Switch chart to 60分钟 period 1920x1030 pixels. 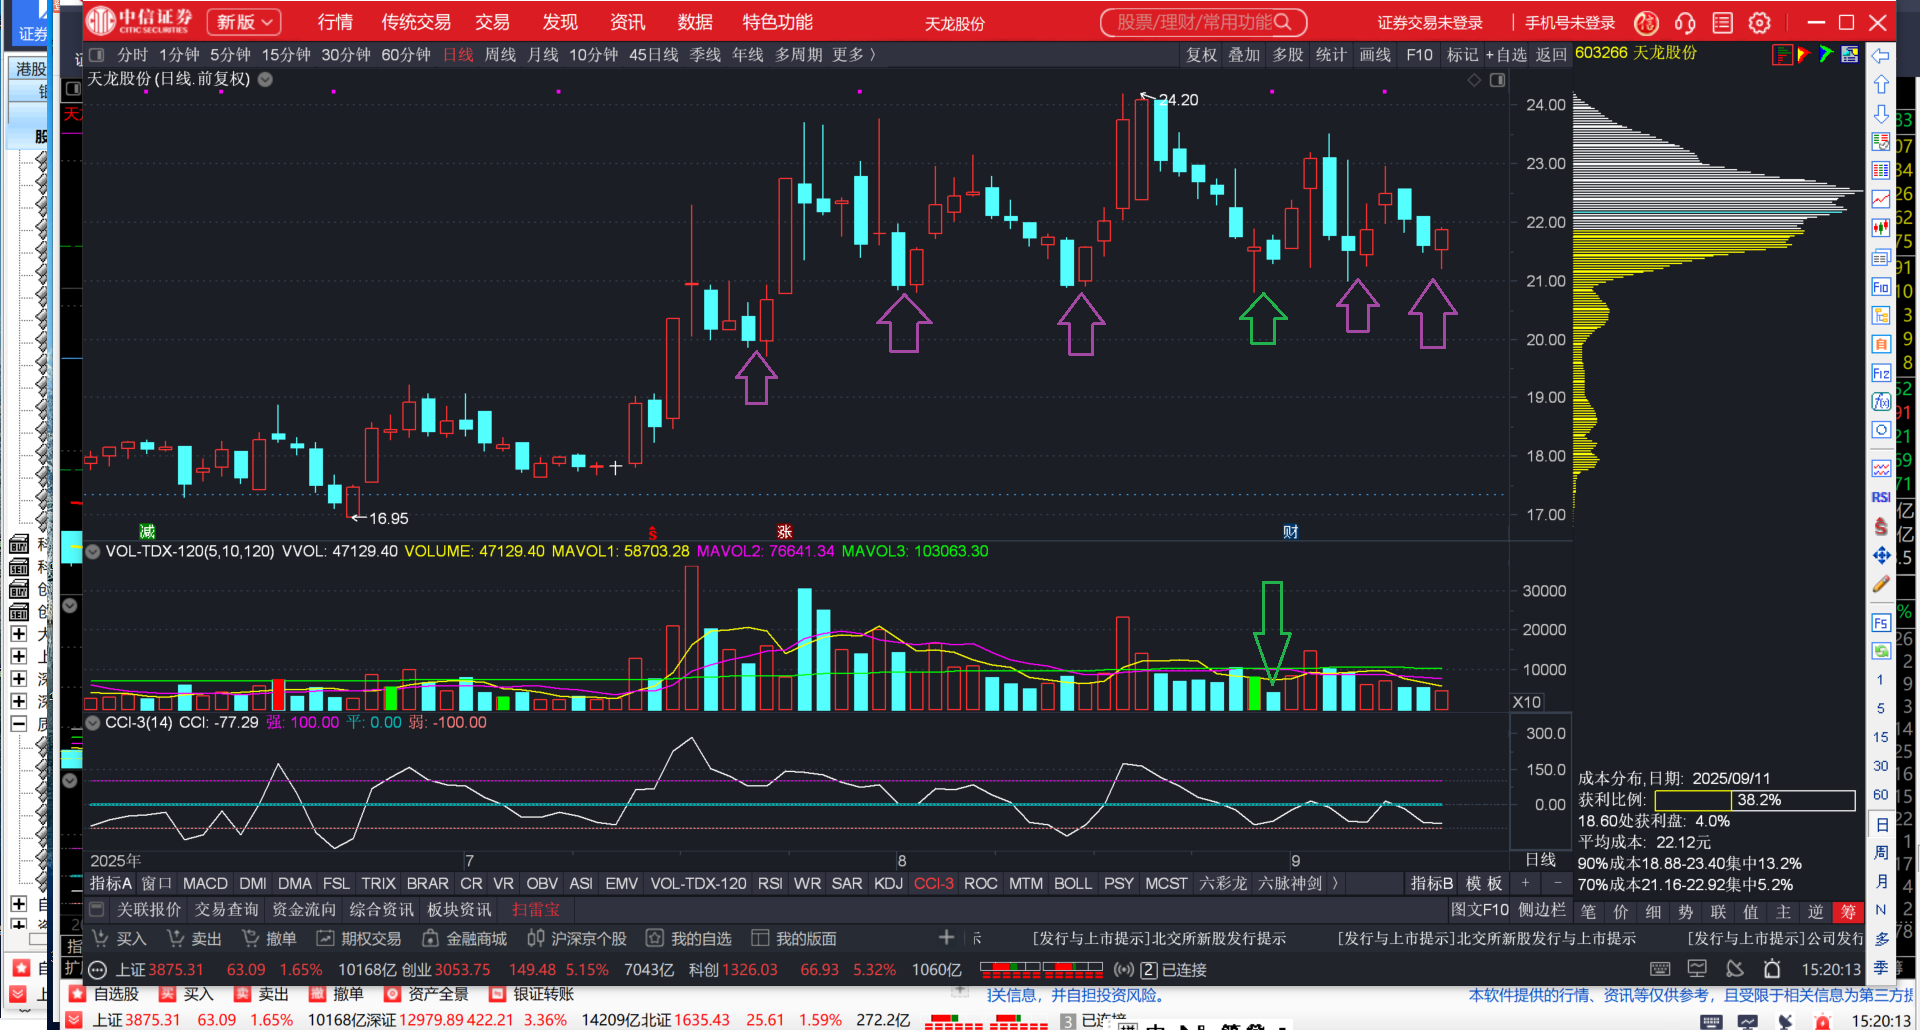406,55
